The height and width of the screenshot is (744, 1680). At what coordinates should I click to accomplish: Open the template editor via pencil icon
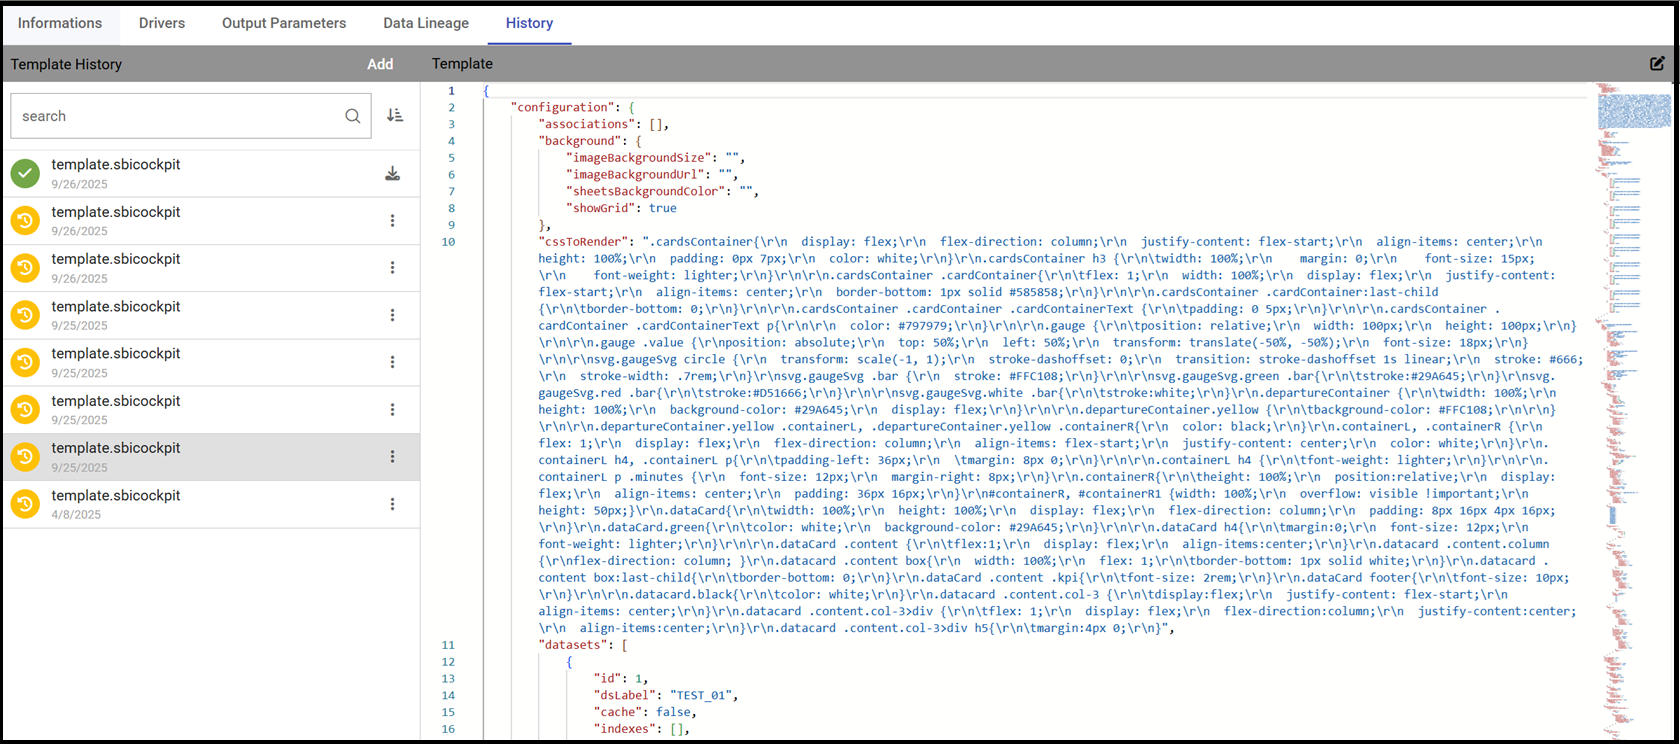click(x=1657, y=63)
